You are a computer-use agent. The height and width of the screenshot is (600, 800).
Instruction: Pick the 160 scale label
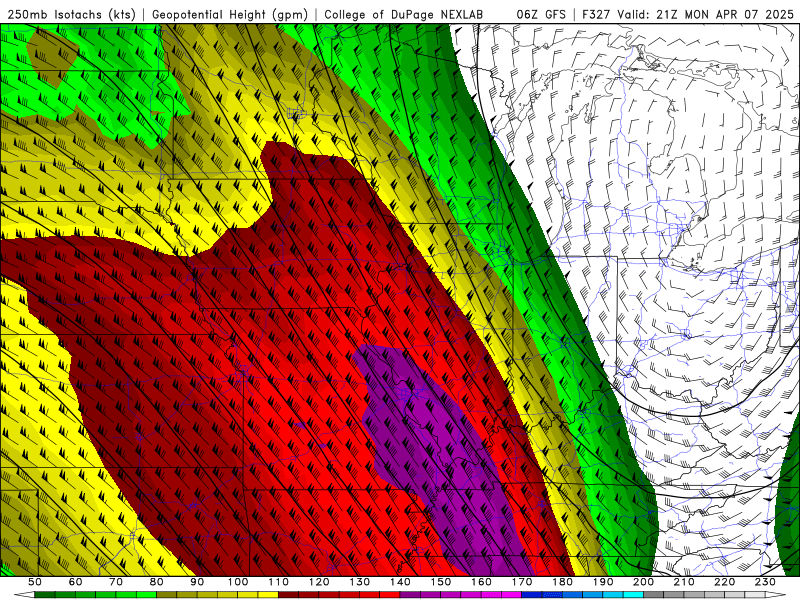click(481, 582)
